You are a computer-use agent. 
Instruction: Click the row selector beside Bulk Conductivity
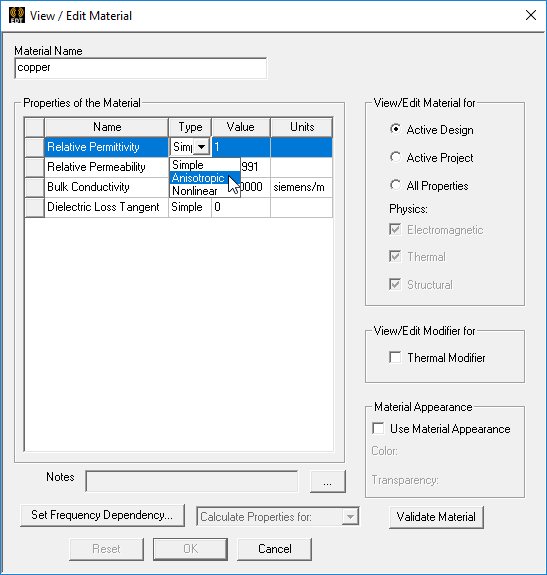(x=34, y=187)
